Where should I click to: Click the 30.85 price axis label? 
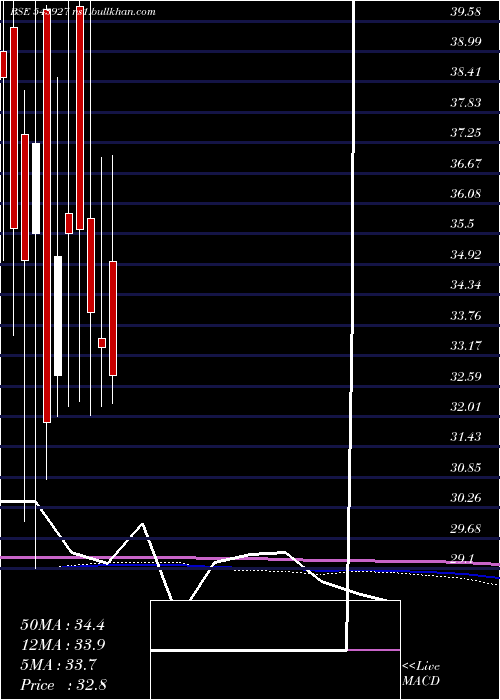click(466, 467)
